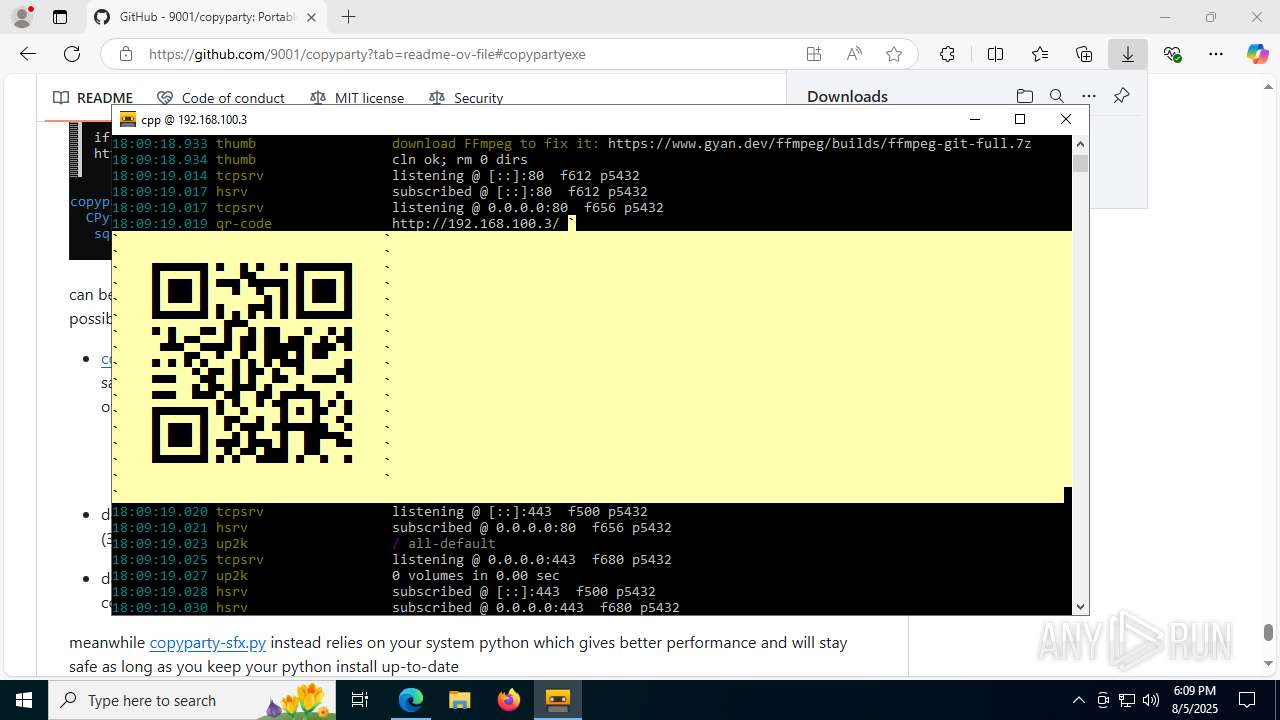Switch to the README tab

(x=93, y=98)
